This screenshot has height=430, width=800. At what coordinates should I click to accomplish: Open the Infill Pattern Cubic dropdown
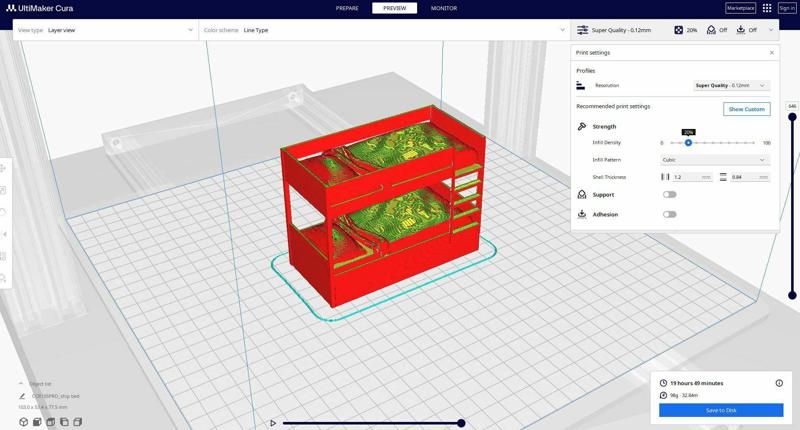[715, 160]
